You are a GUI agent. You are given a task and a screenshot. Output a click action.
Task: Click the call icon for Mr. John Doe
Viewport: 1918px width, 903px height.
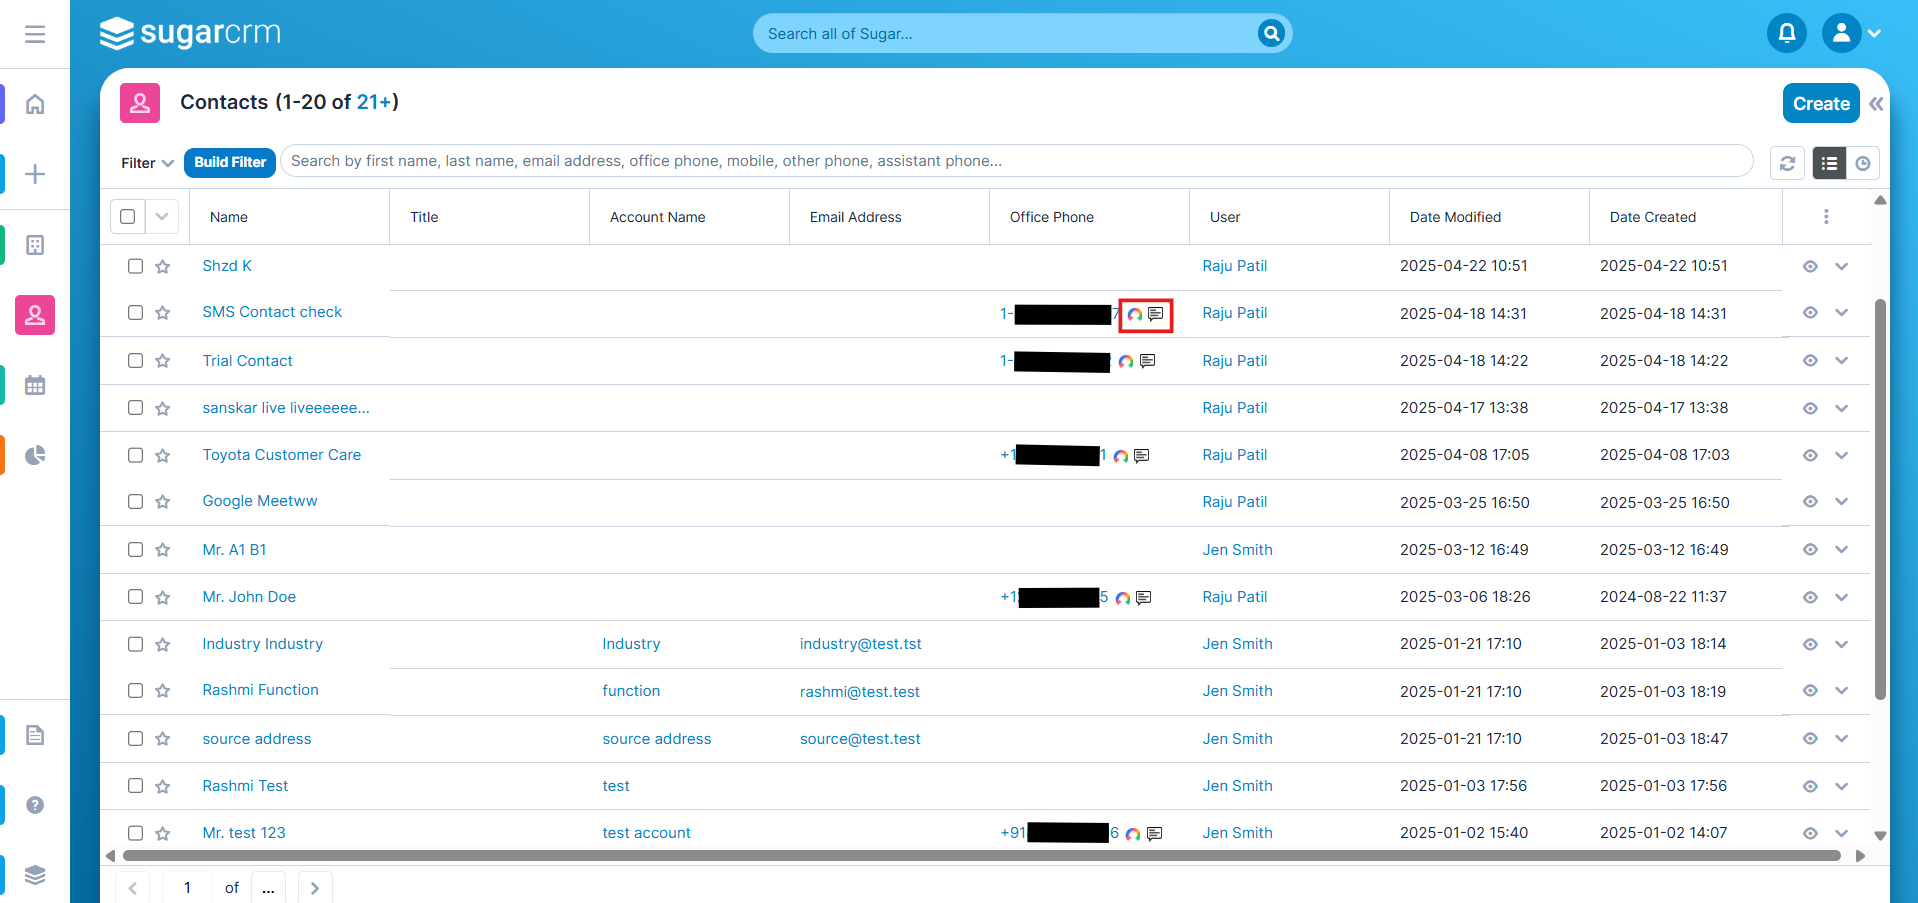coord(1123,598)
